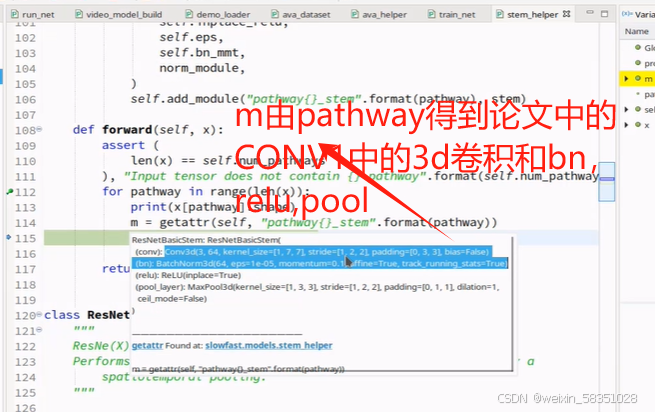Click the BatchNorm3d line in hover popup

(x=320, y=263)
